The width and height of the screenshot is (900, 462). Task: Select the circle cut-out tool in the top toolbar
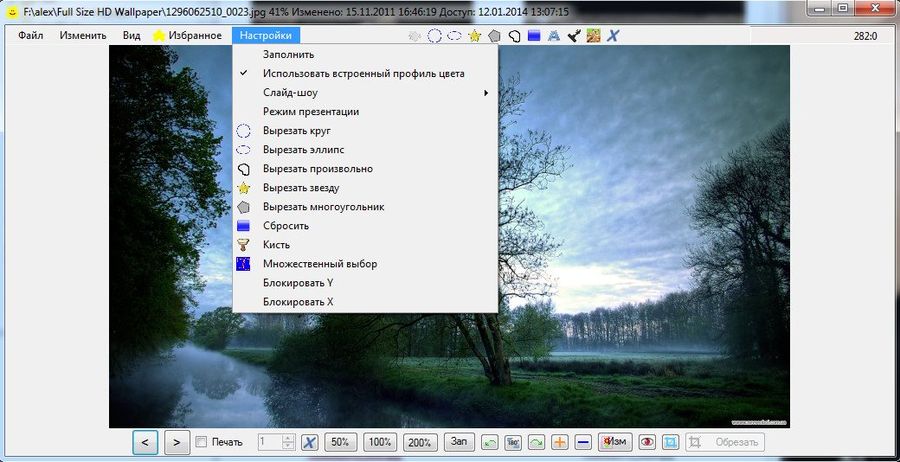click(x=435, y=36)
